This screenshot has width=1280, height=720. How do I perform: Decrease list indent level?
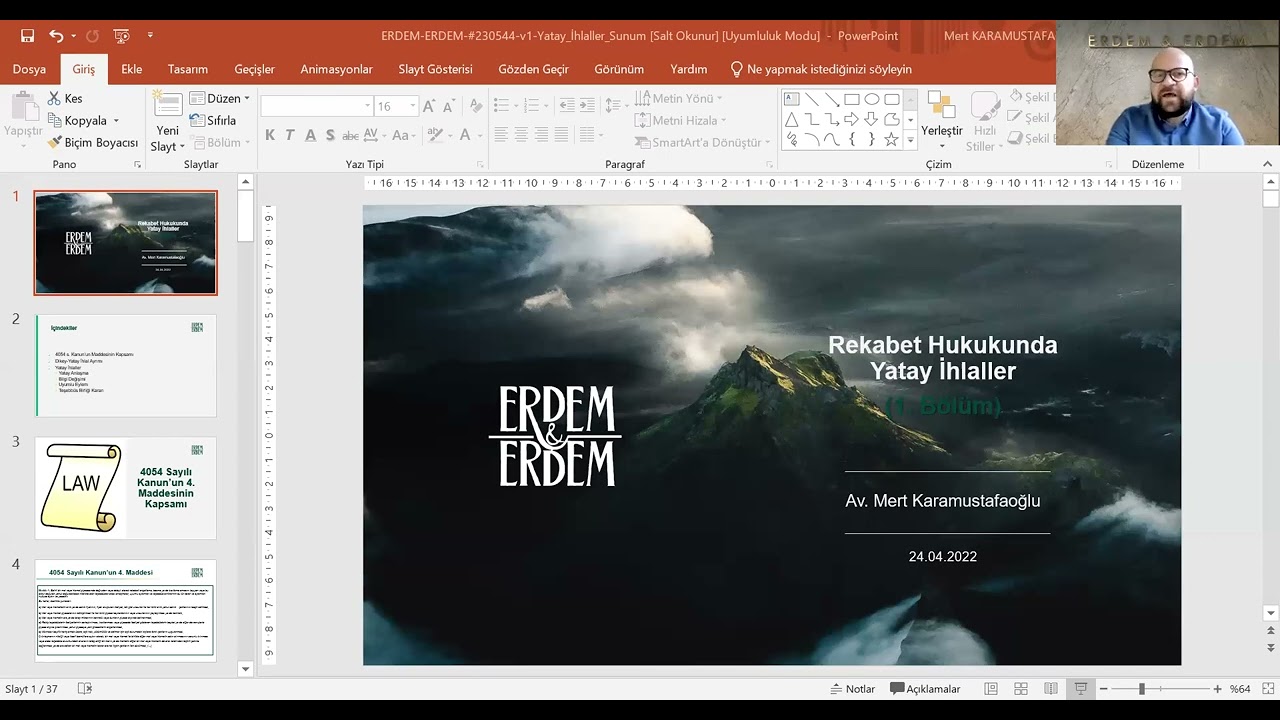(567, 105)
